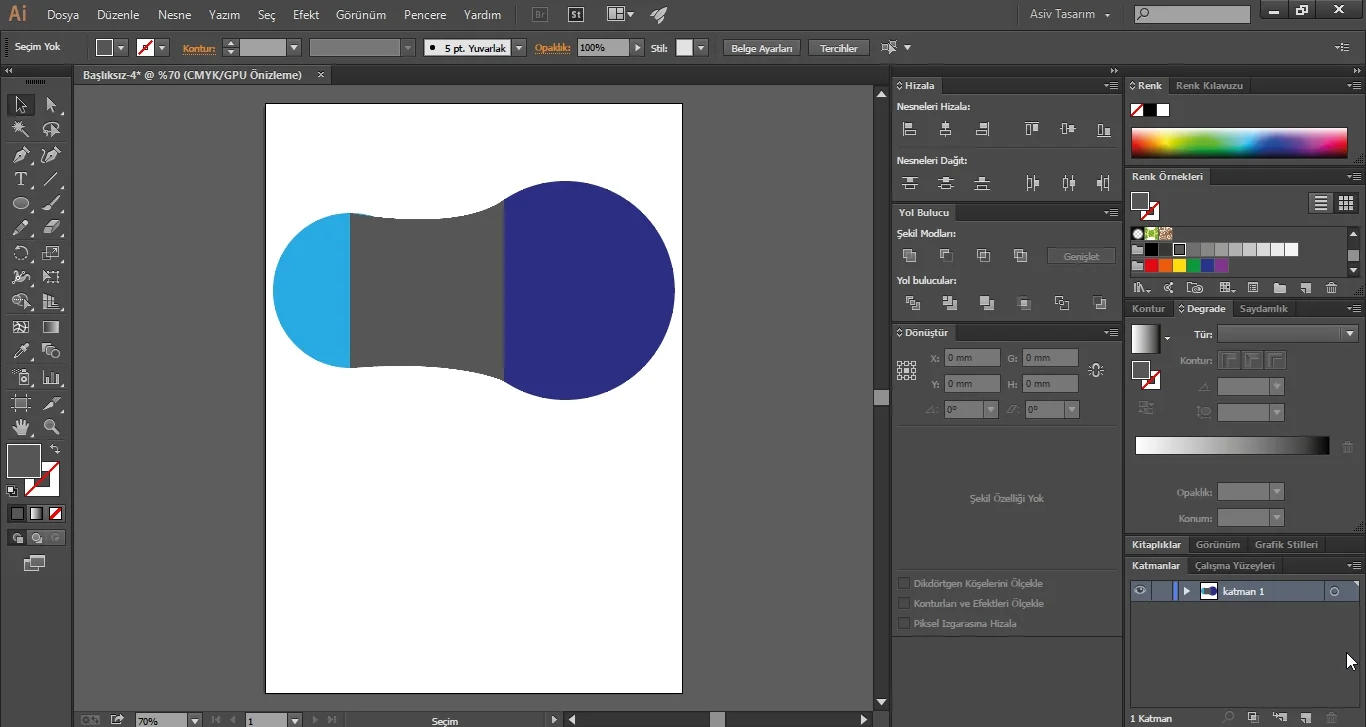Toggle constrain width and height proportions link

(1096, 370)
